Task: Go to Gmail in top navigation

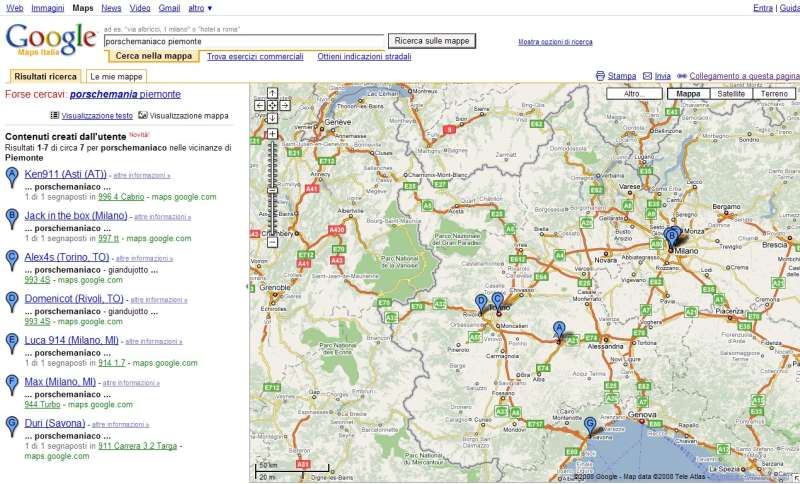Action: point(169,8)
